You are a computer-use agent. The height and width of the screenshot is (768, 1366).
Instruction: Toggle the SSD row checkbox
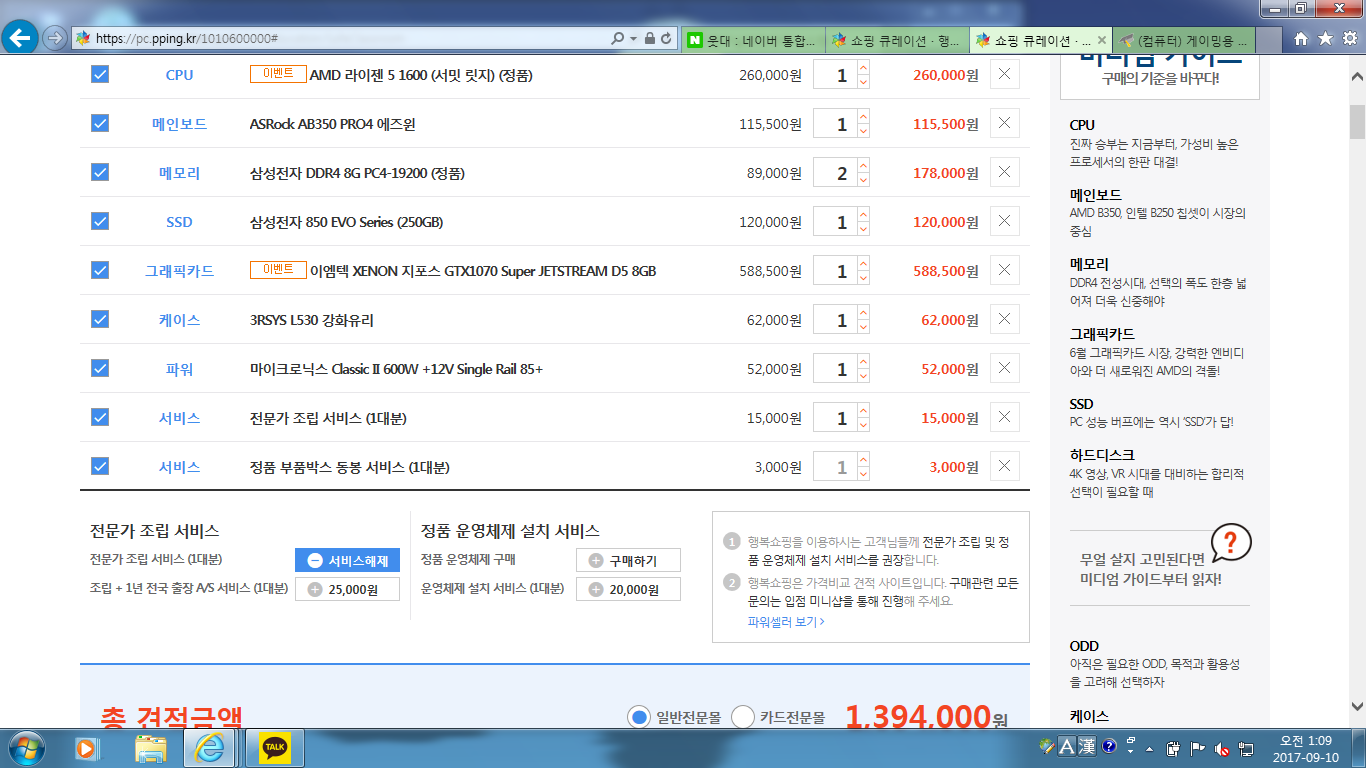100,221
